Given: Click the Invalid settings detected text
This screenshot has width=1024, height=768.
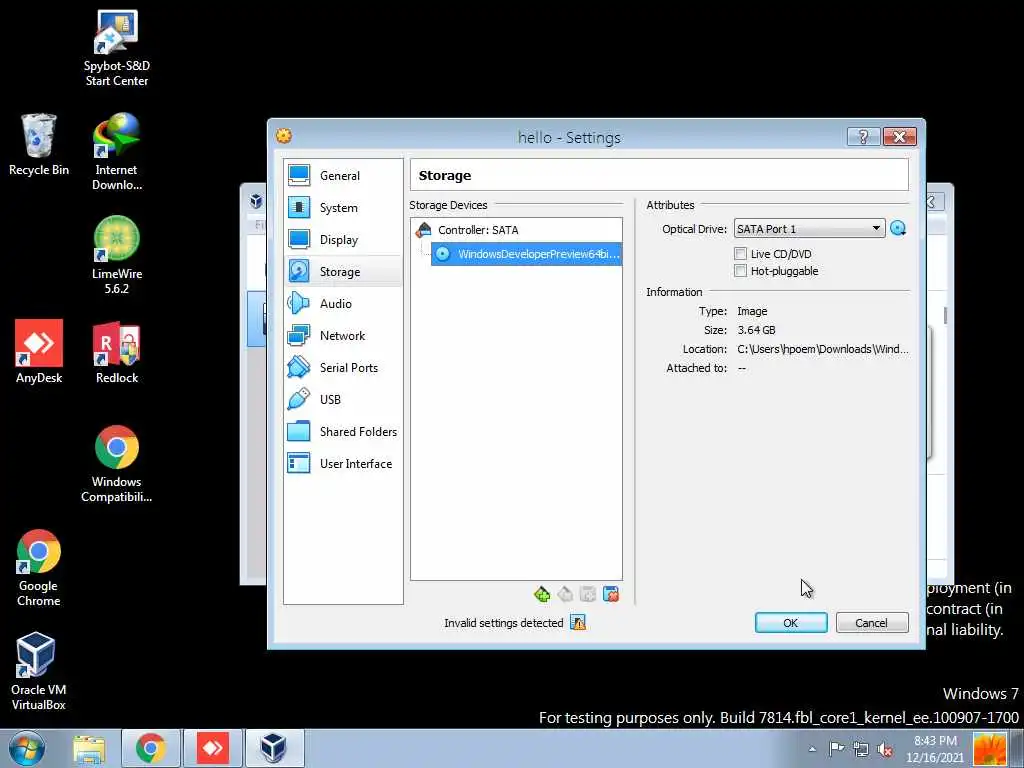Looking at the screenshot, I should point(504,623).
